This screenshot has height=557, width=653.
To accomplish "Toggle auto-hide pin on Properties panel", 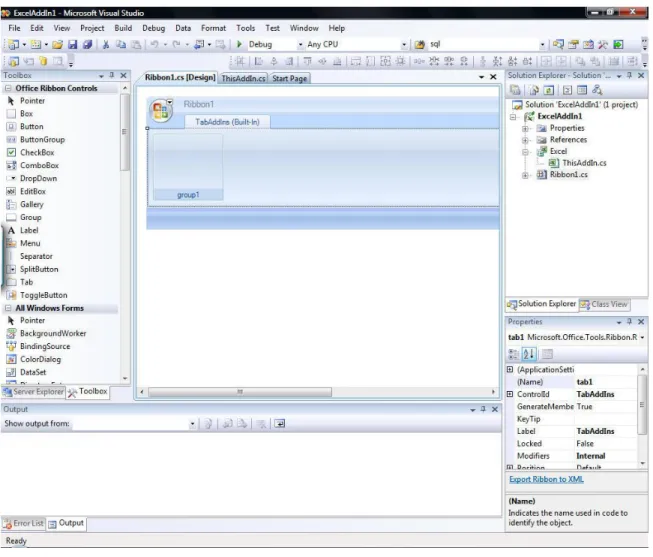I will (630, 322).
